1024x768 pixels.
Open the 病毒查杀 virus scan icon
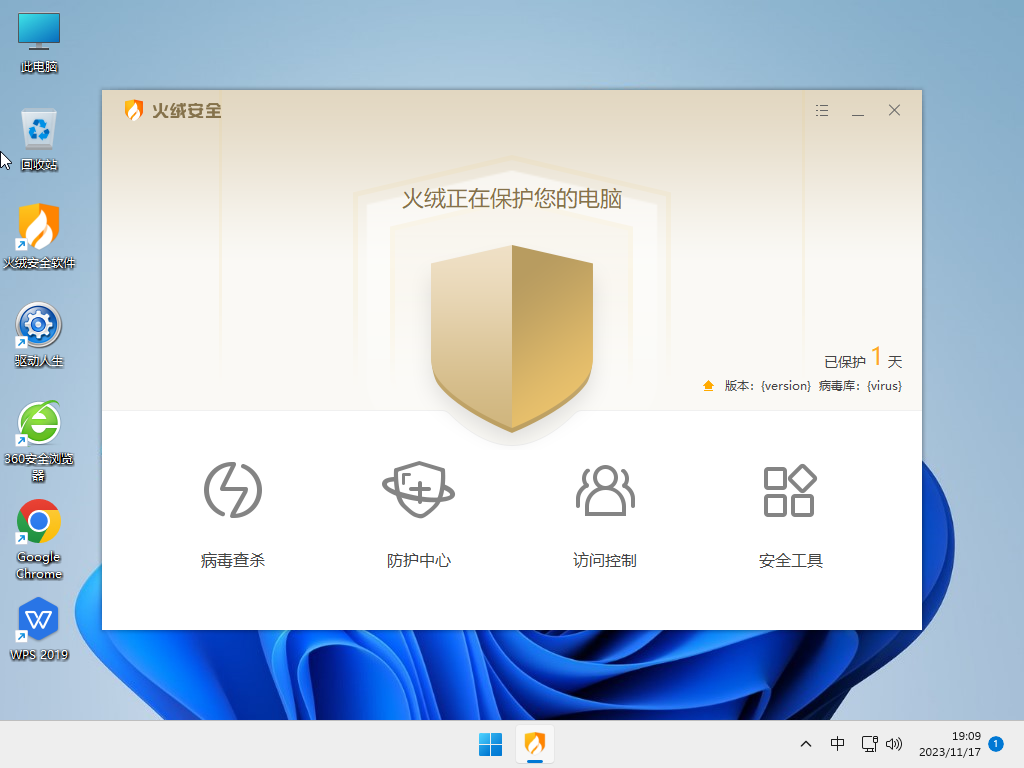(x=233, y=490)
